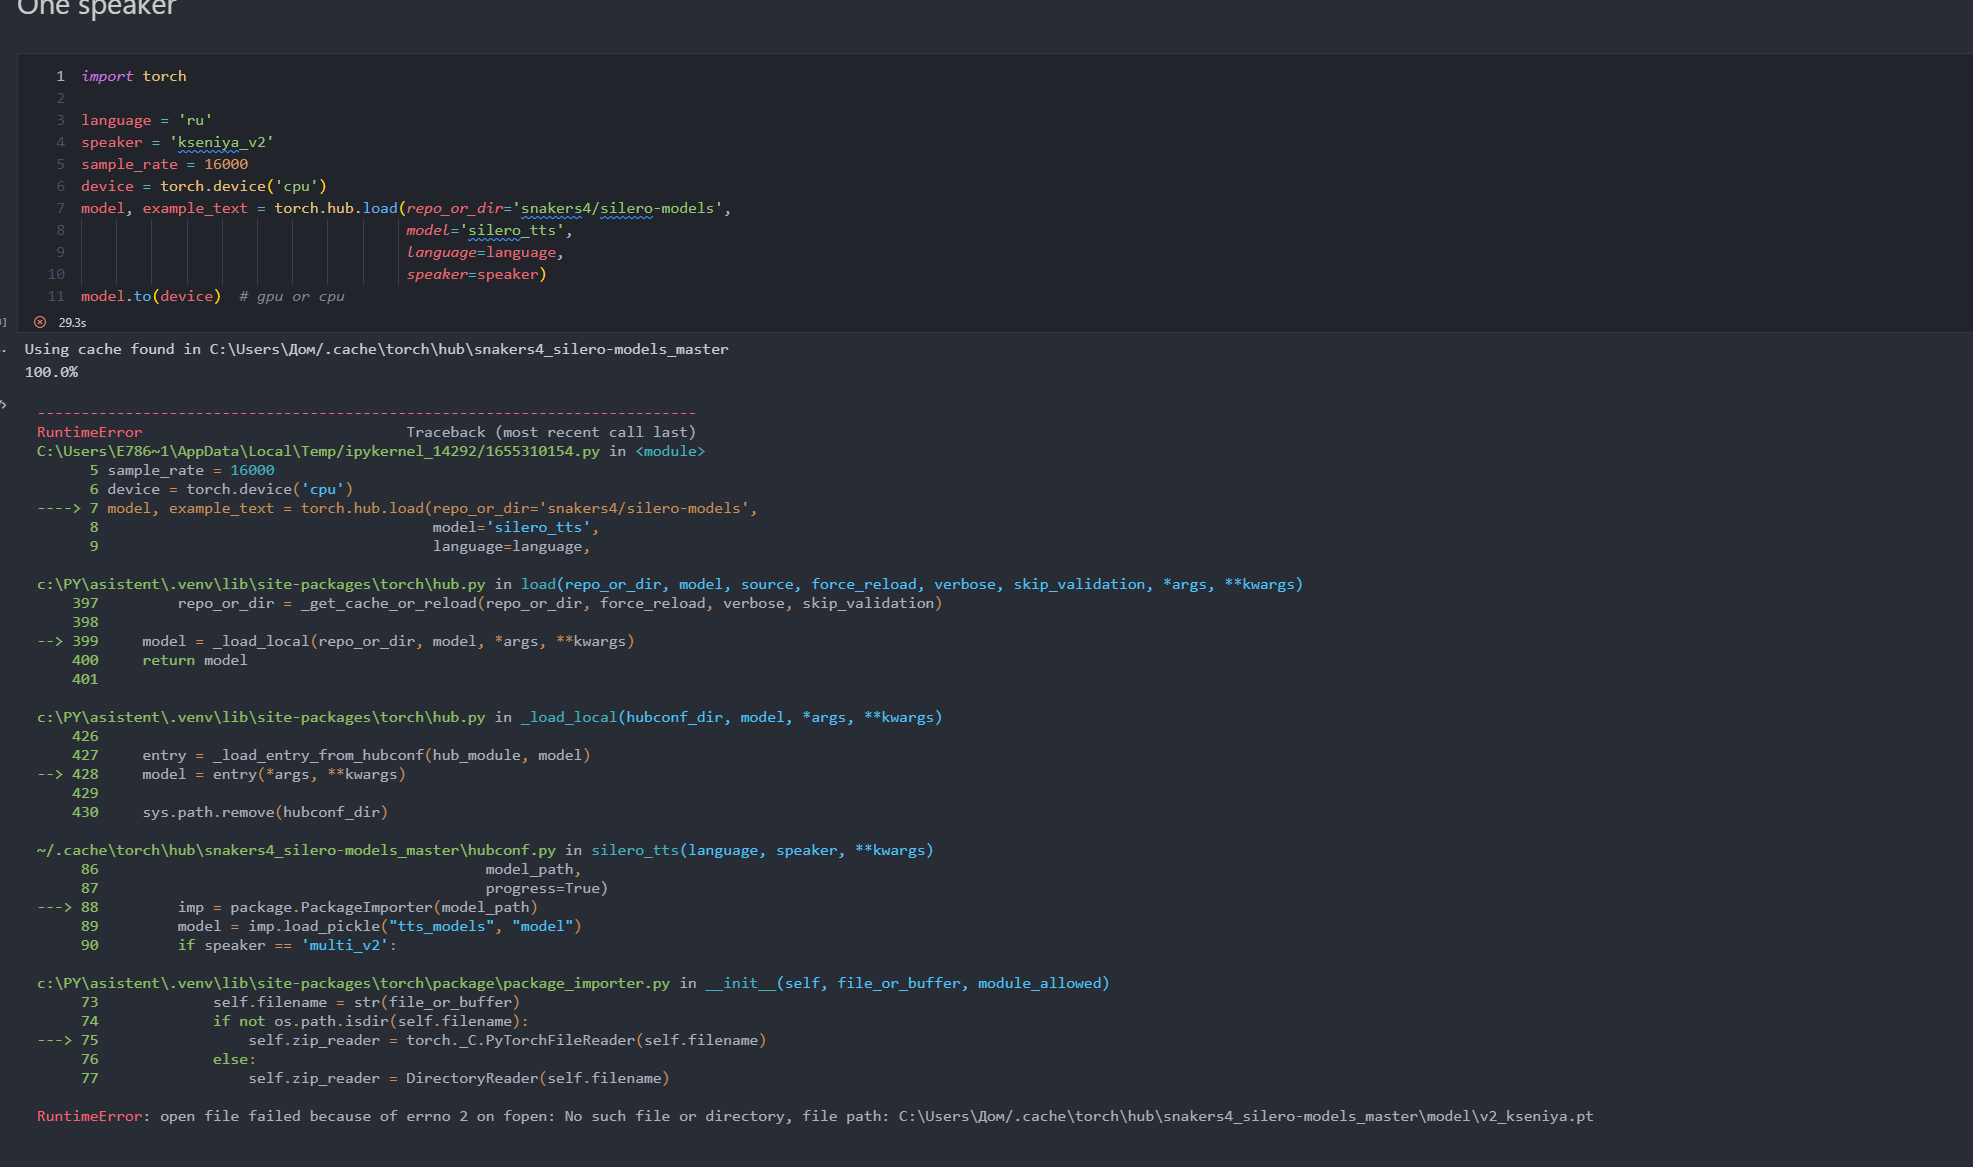The height and width of the screenshot is (1167, 1973).
Task: Click the RuntimeError label in the traceback
Action: click(x=88, y=431)
